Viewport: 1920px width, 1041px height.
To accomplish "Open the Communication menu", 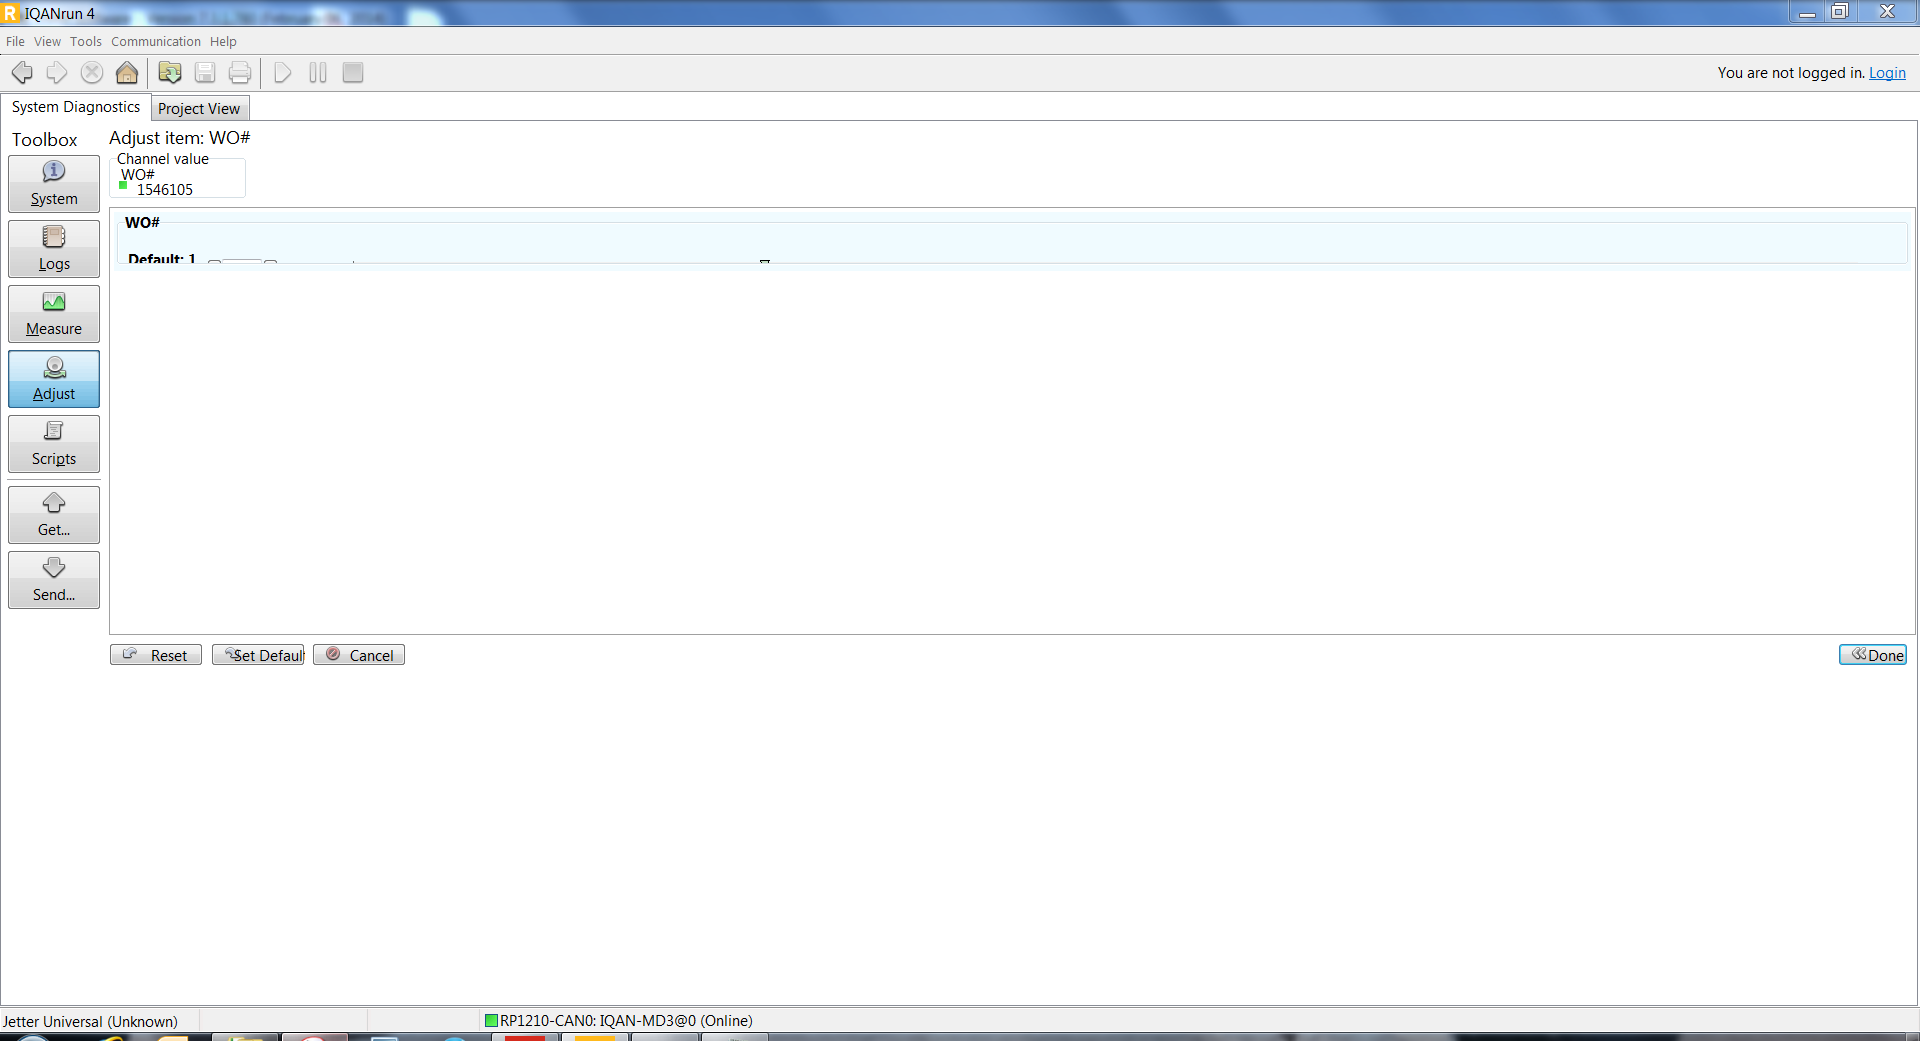I will (x=156, y=41).
